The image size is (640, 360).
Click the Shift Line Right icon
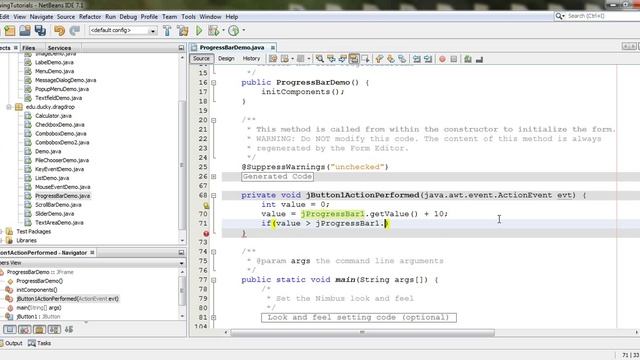[428, 59]
